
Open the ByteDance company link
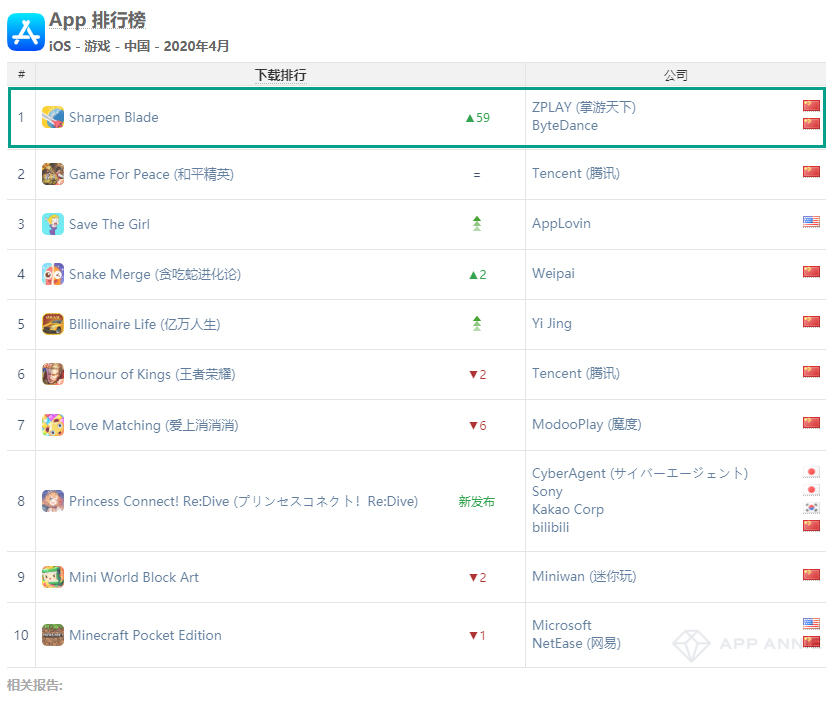[565, 125]
